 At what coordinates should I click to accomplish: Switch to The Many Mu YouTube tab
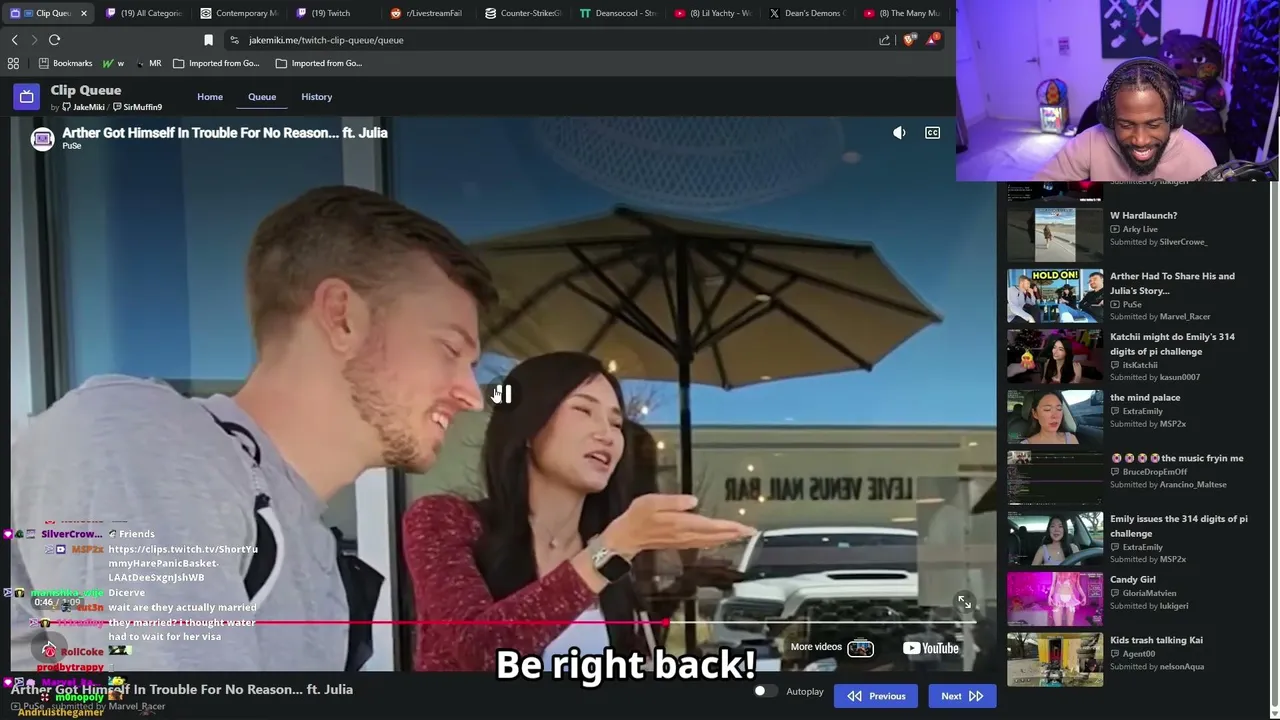(x=902, y=13)
